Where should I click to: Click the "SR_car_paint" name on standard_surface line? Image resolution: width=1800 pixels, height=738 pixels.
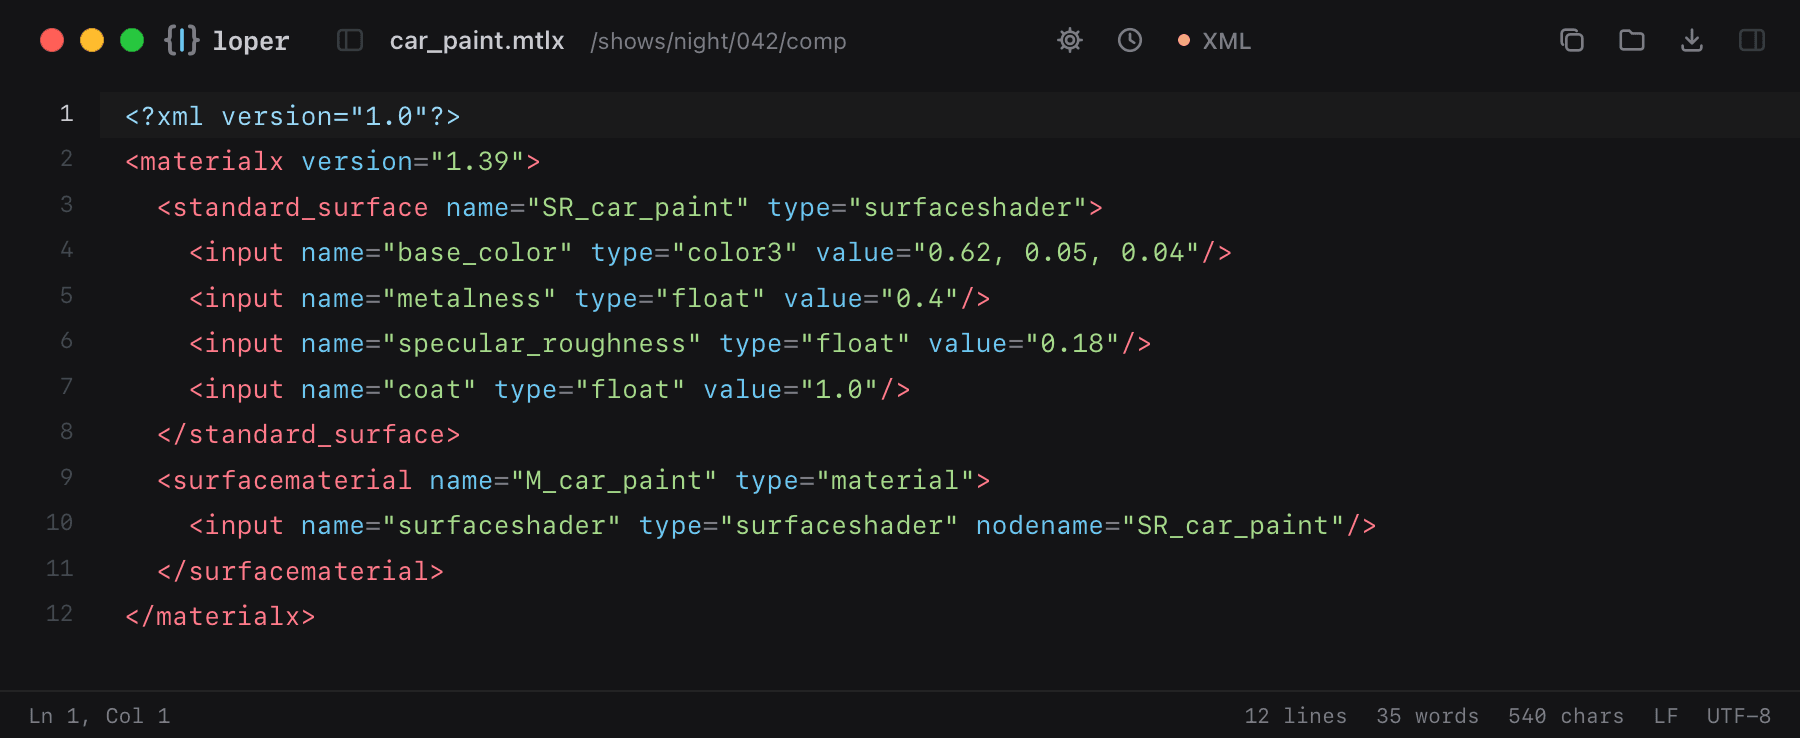[x=638, y=207]
